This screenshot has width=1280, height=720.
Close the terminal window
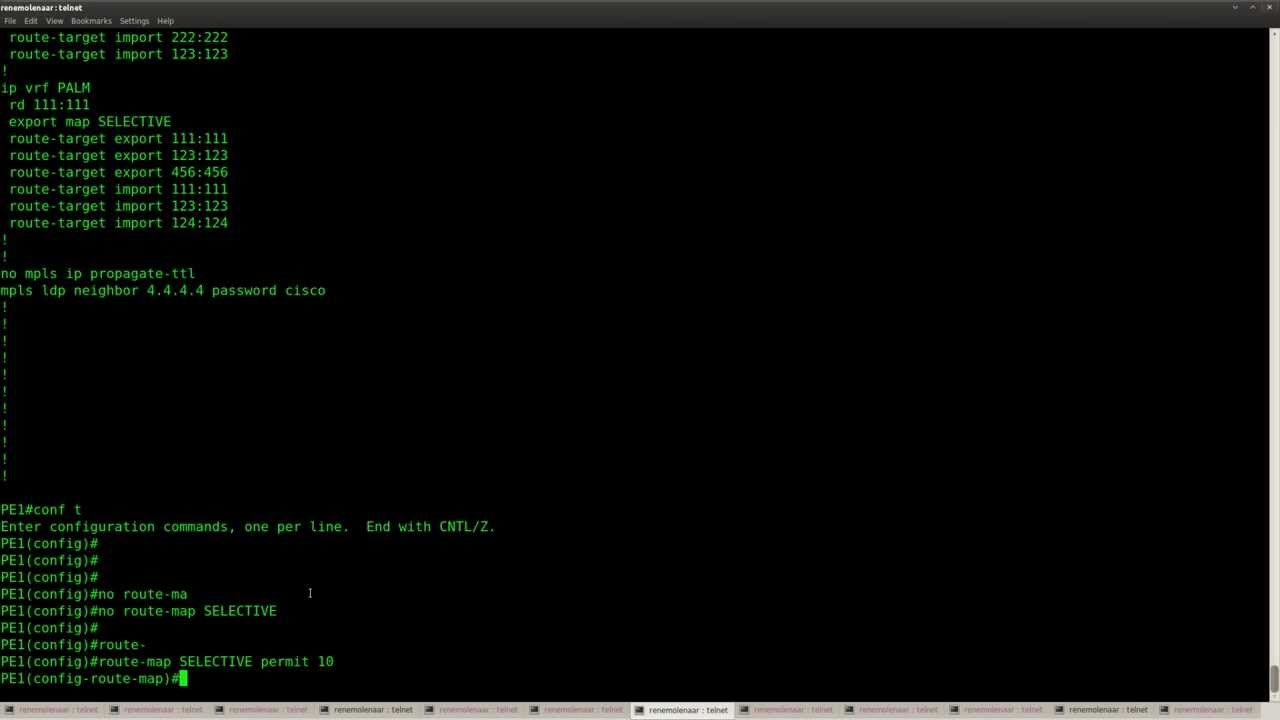pos(1270,7)
